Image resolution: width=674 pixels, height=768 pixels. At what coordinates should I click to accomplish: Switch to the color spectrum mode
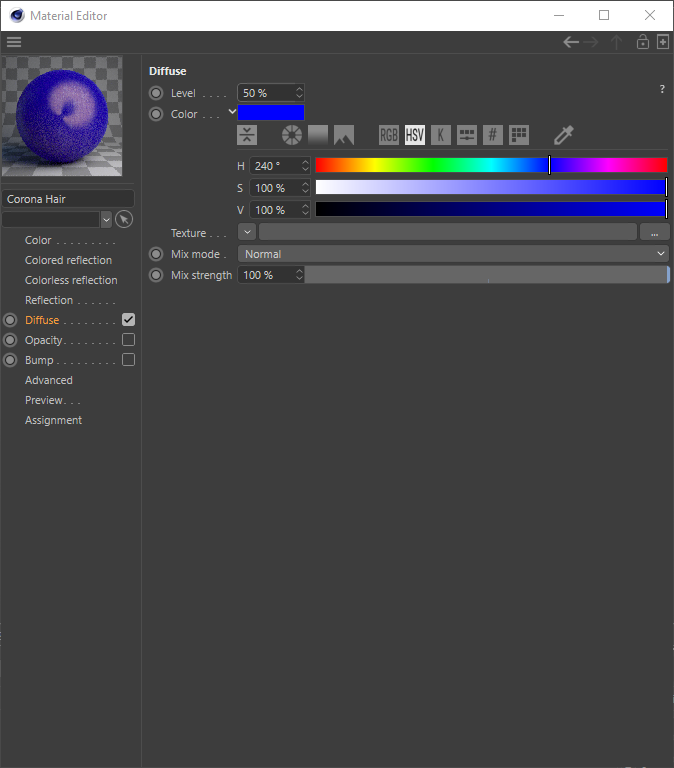[318, 135]
